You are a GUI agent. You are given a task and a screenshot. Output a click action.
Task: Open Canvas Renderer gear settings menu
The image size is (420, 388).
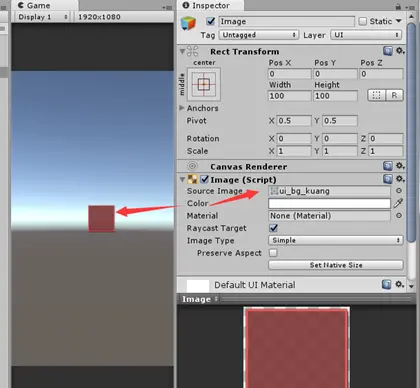[400, 166]
